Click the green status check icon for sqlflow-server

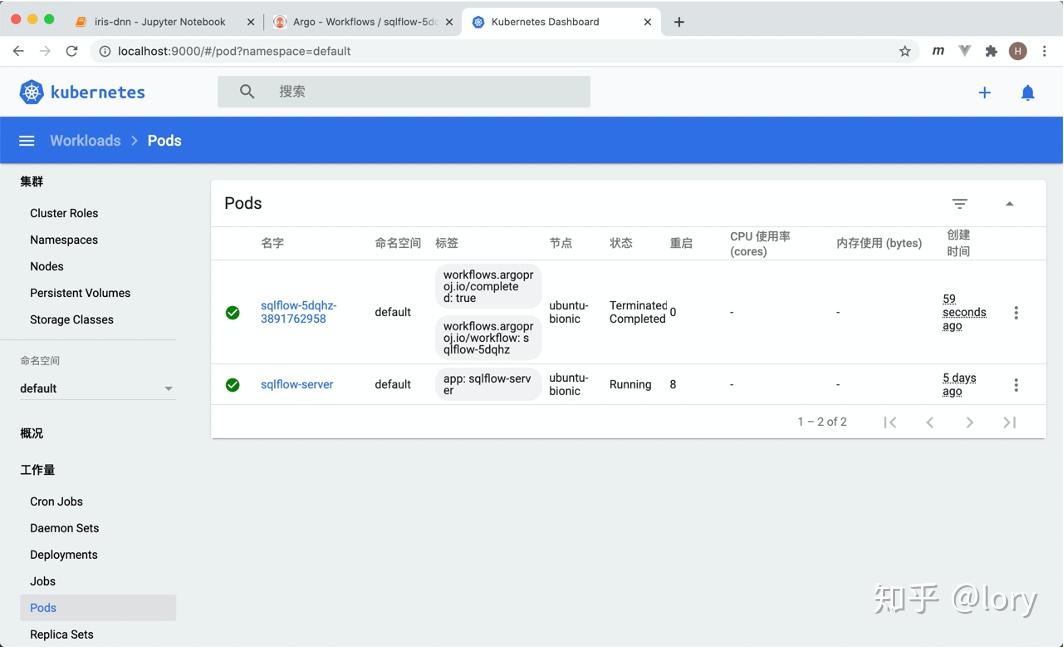[232, 384]
